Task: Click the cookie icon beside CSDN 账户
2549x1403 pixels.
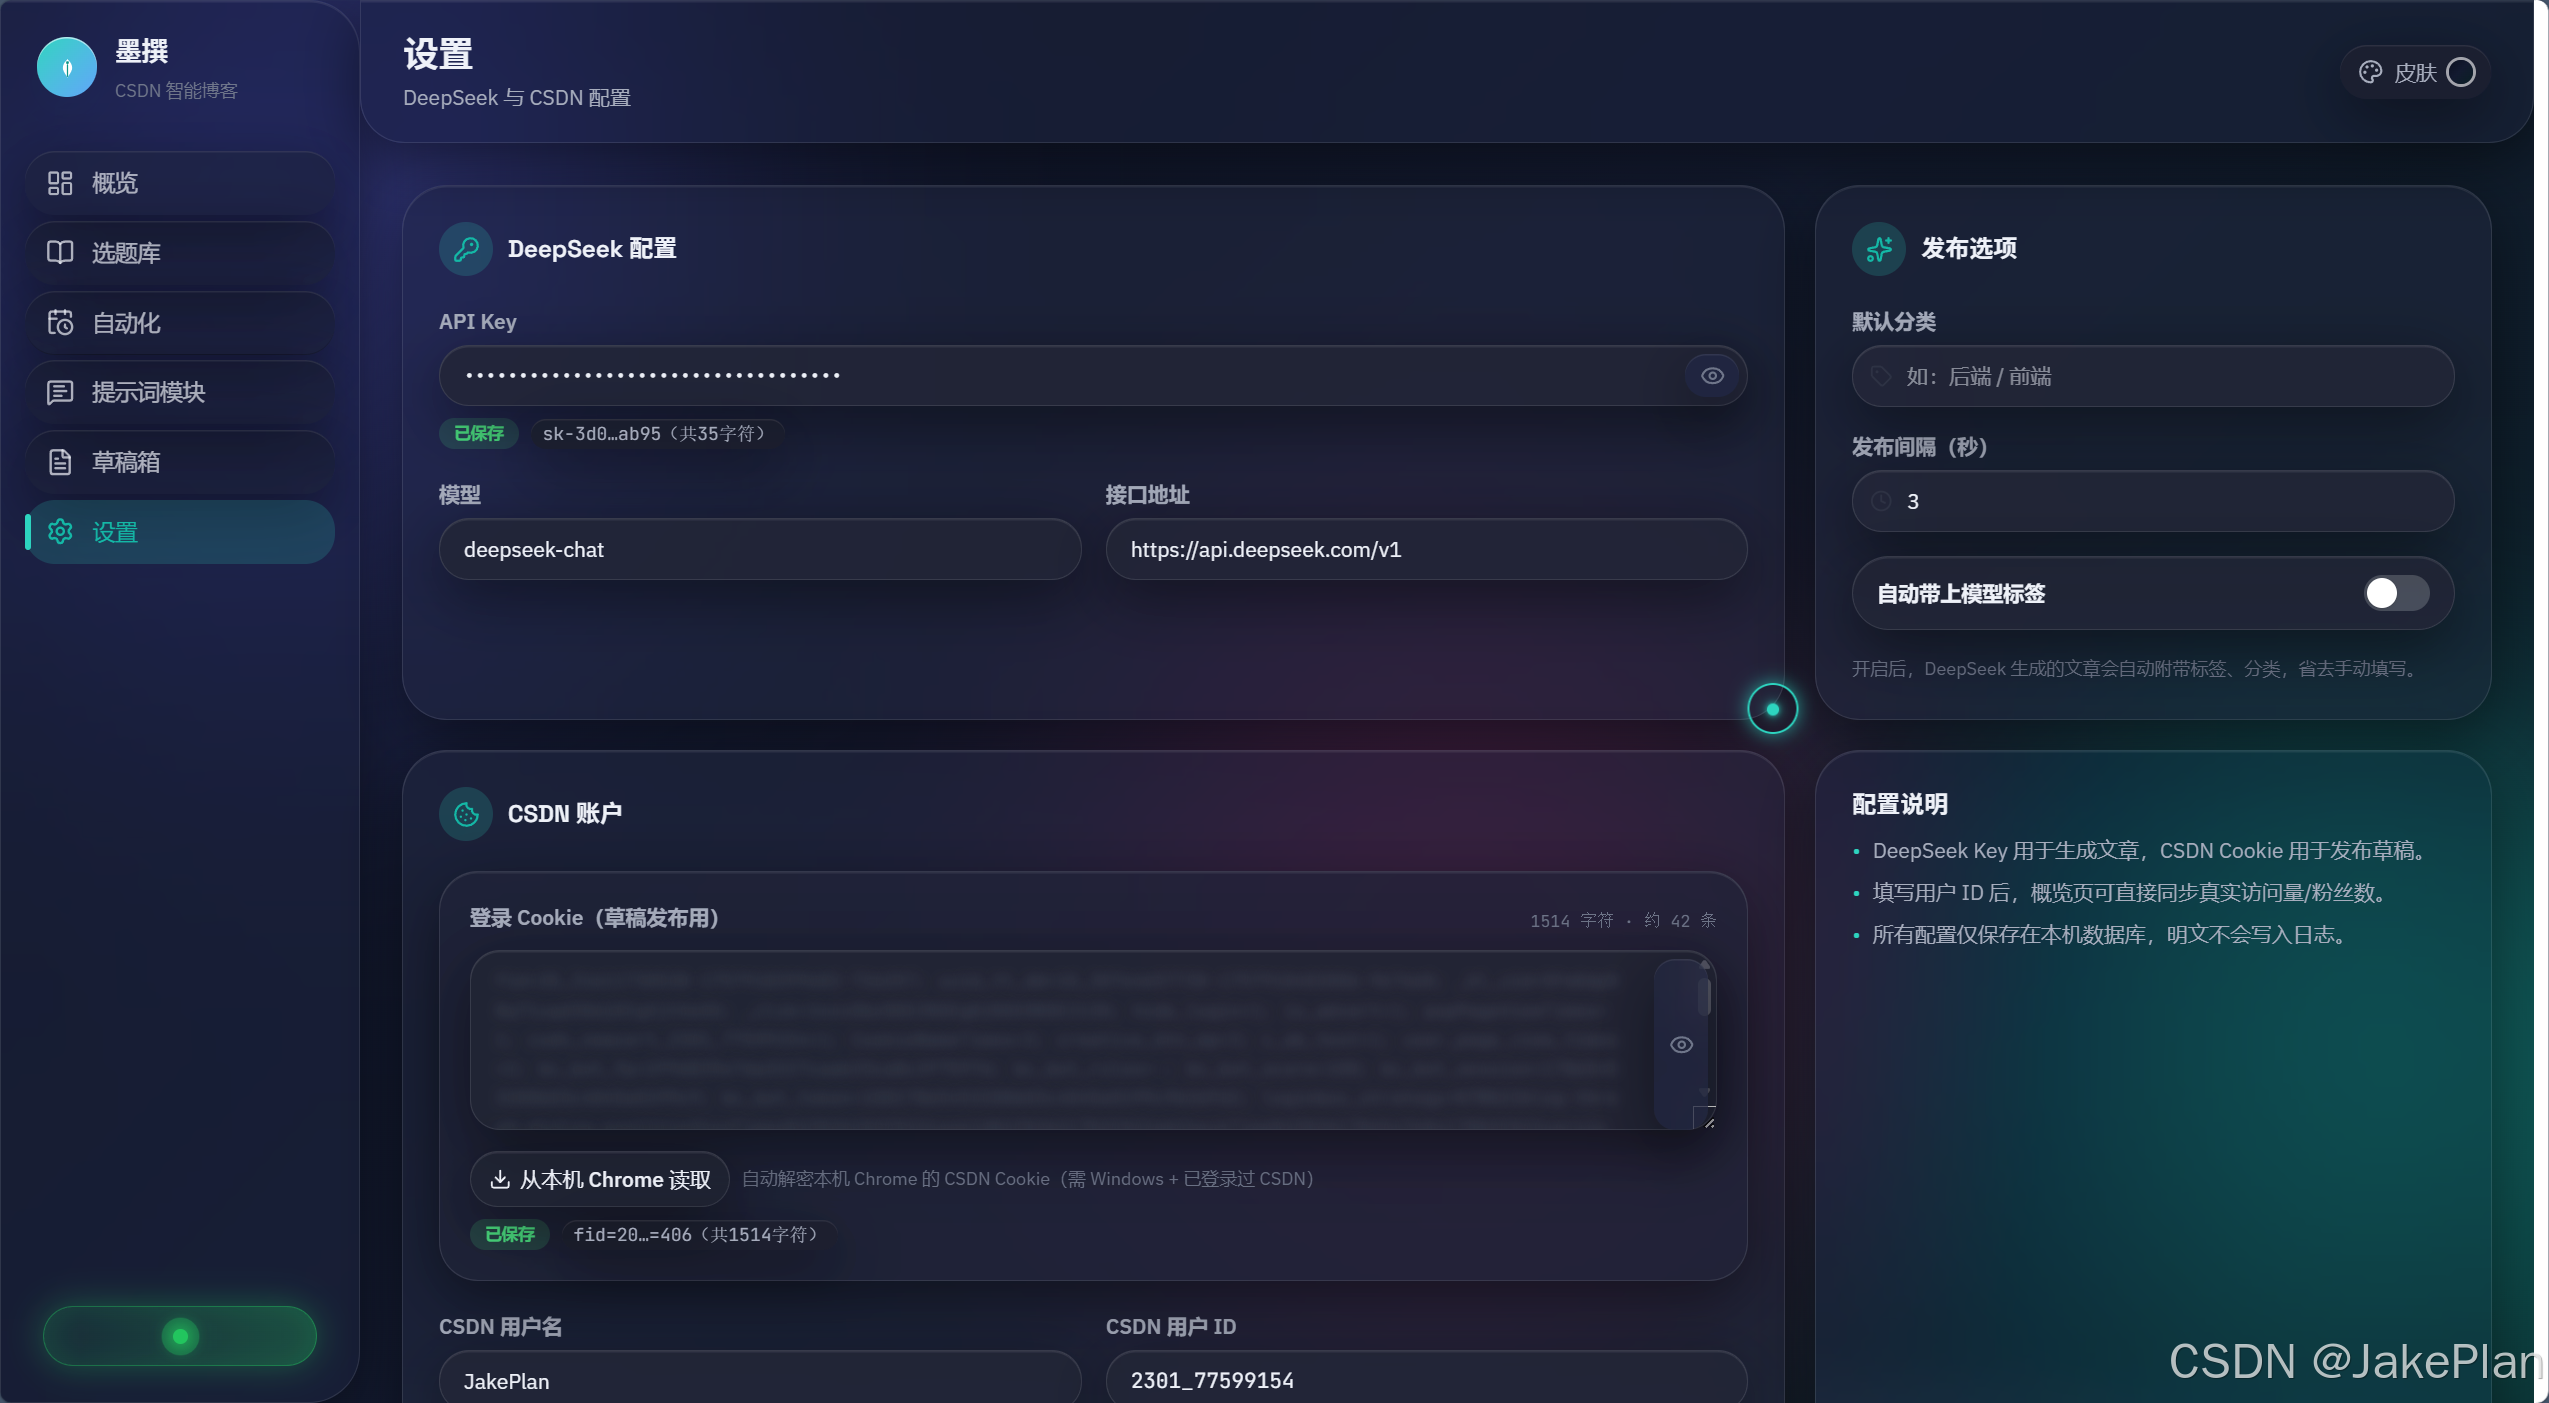Action: [466, 814]
